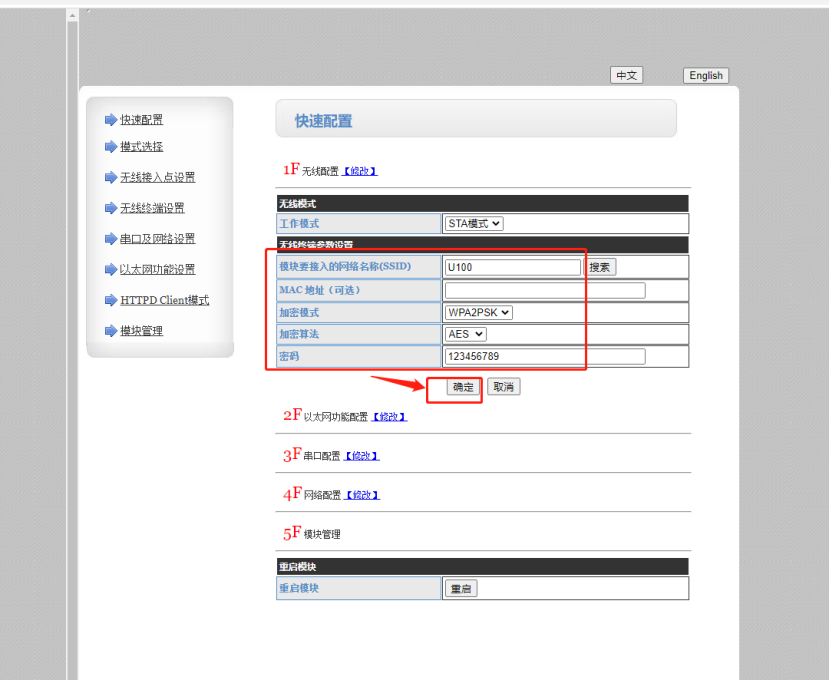Expand the 加密模式 WPA2PSK dropdown

click(479, 312)
